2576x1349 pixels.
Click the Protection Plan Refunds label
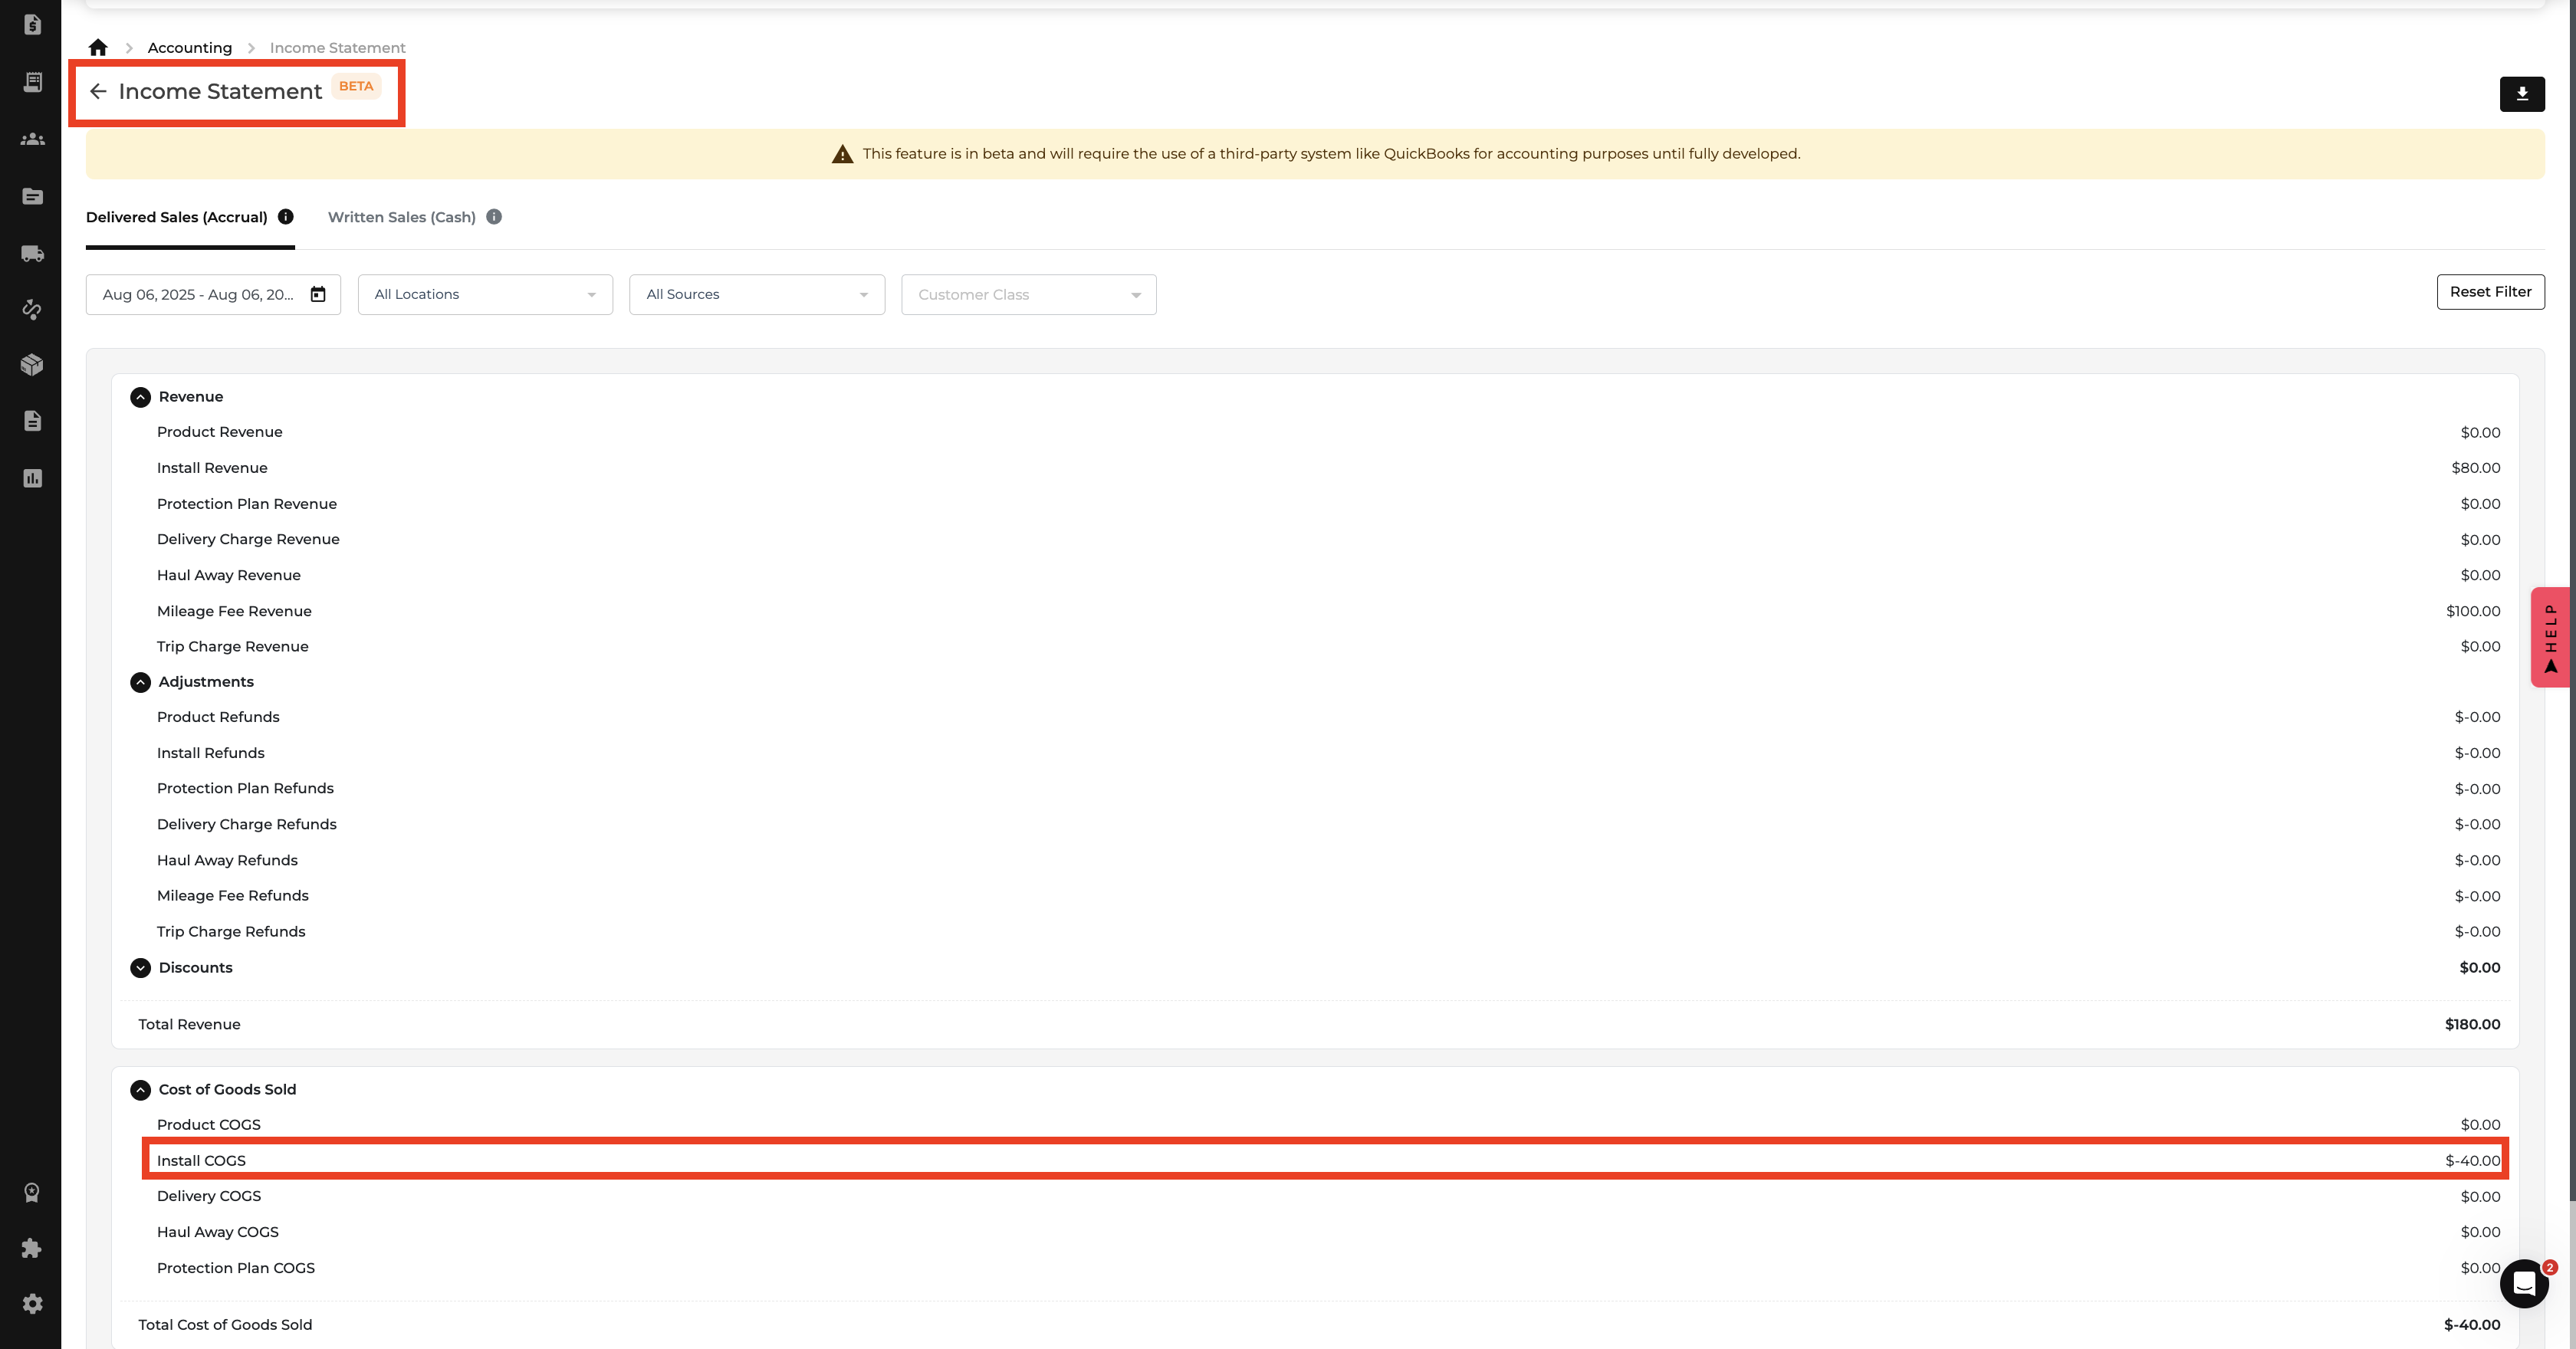(x=245, y=788)
